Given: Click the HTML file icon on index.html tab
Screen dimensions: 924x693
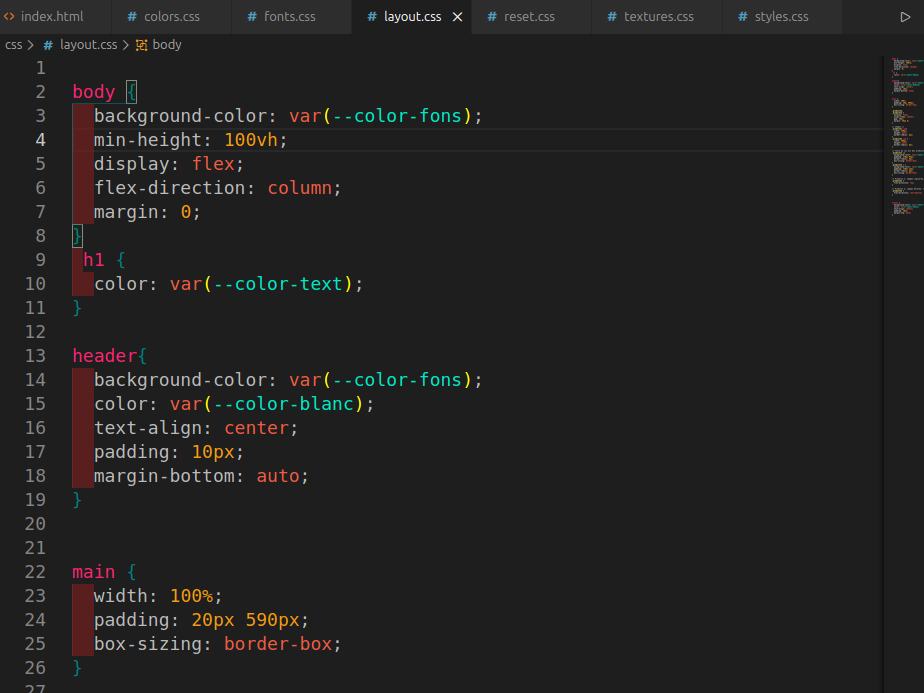Looking at the screenshot, I should [9, 17].
